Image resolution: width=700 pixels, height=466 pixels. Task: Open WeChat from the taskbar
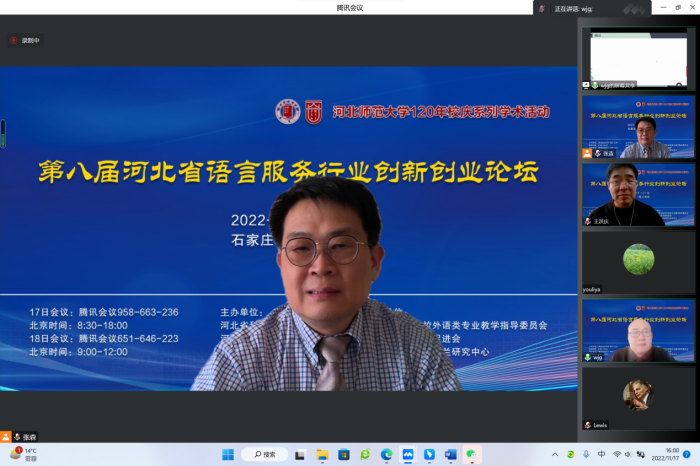point(471,454)
